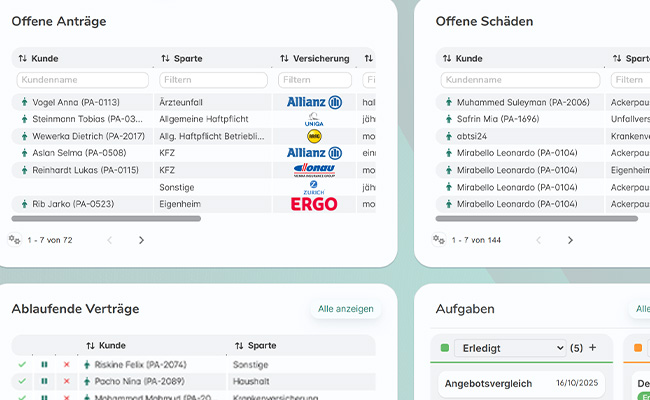Click person icon next to Steinmann Tobias
650x400 pixels.
[x=24, y=119]
